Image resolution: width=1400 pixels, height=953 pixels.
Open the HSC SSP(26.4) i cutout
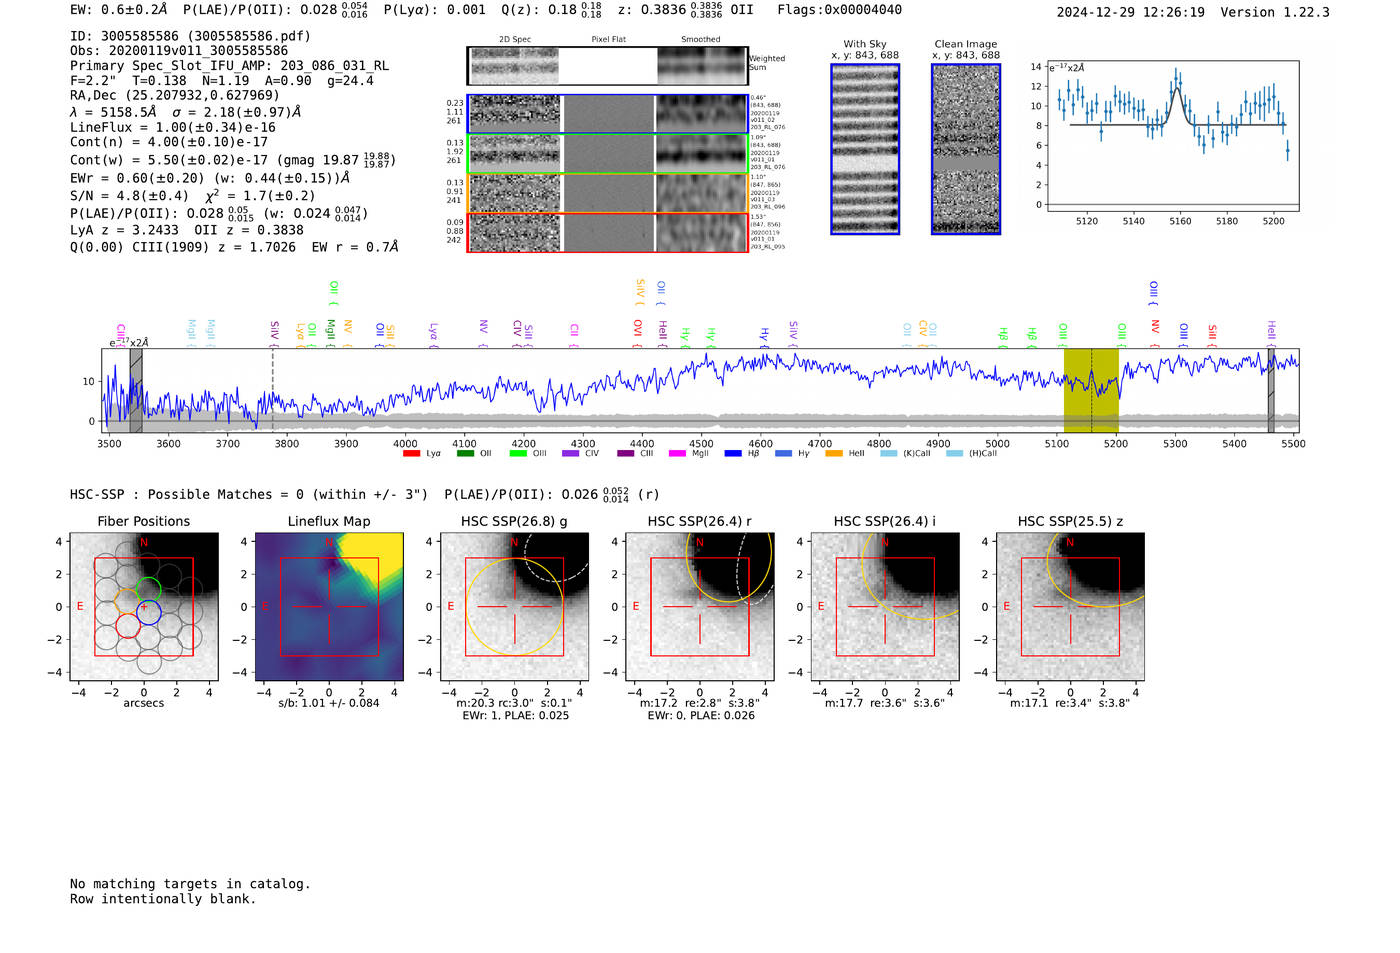click(x=885, y=607)
